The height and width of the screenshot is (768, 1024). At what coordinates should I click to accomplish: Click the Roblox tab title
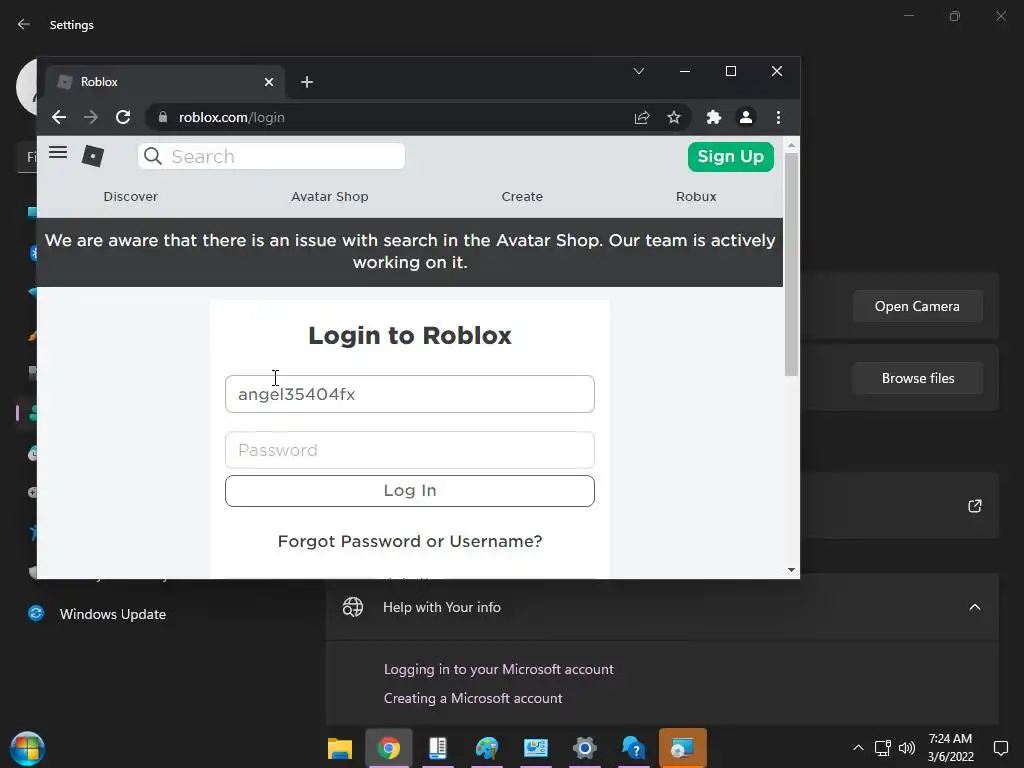pos(99,82)
